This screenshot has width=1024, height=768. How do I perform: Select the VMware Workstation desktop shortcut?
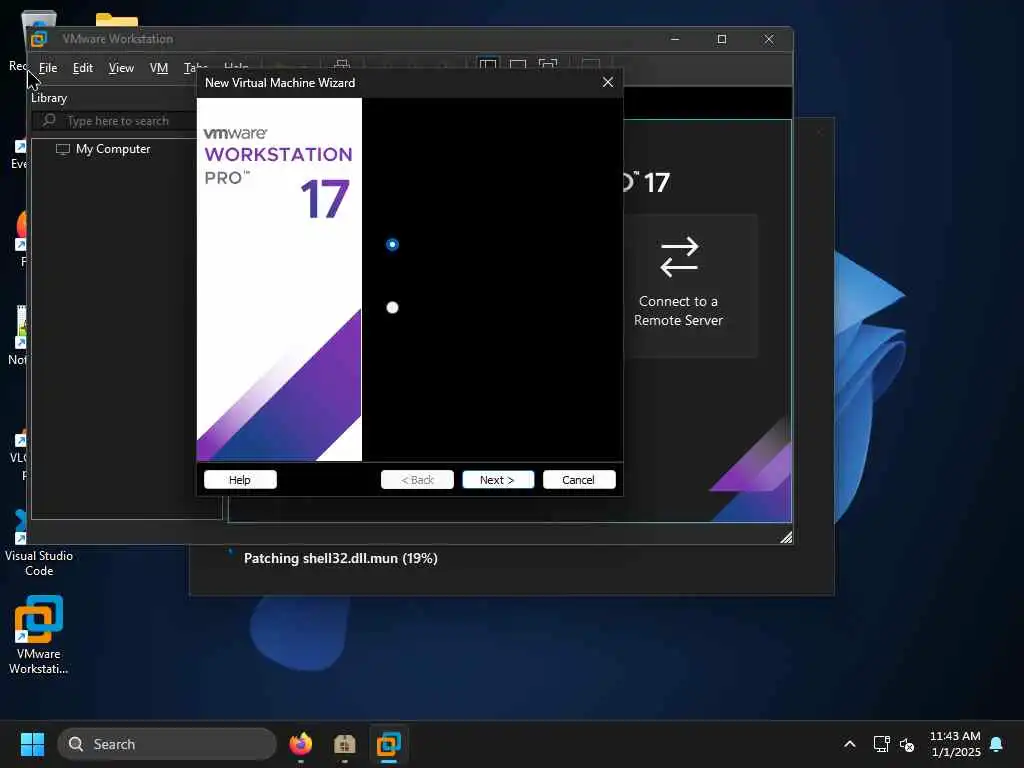pos(39,634)
